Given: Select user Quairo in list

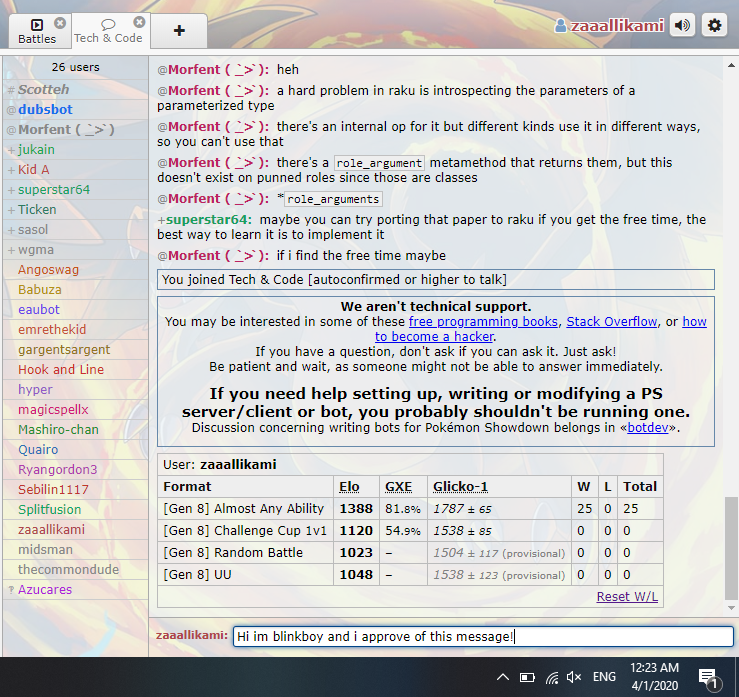Looking at the screenshot, I should pos(75,450).
